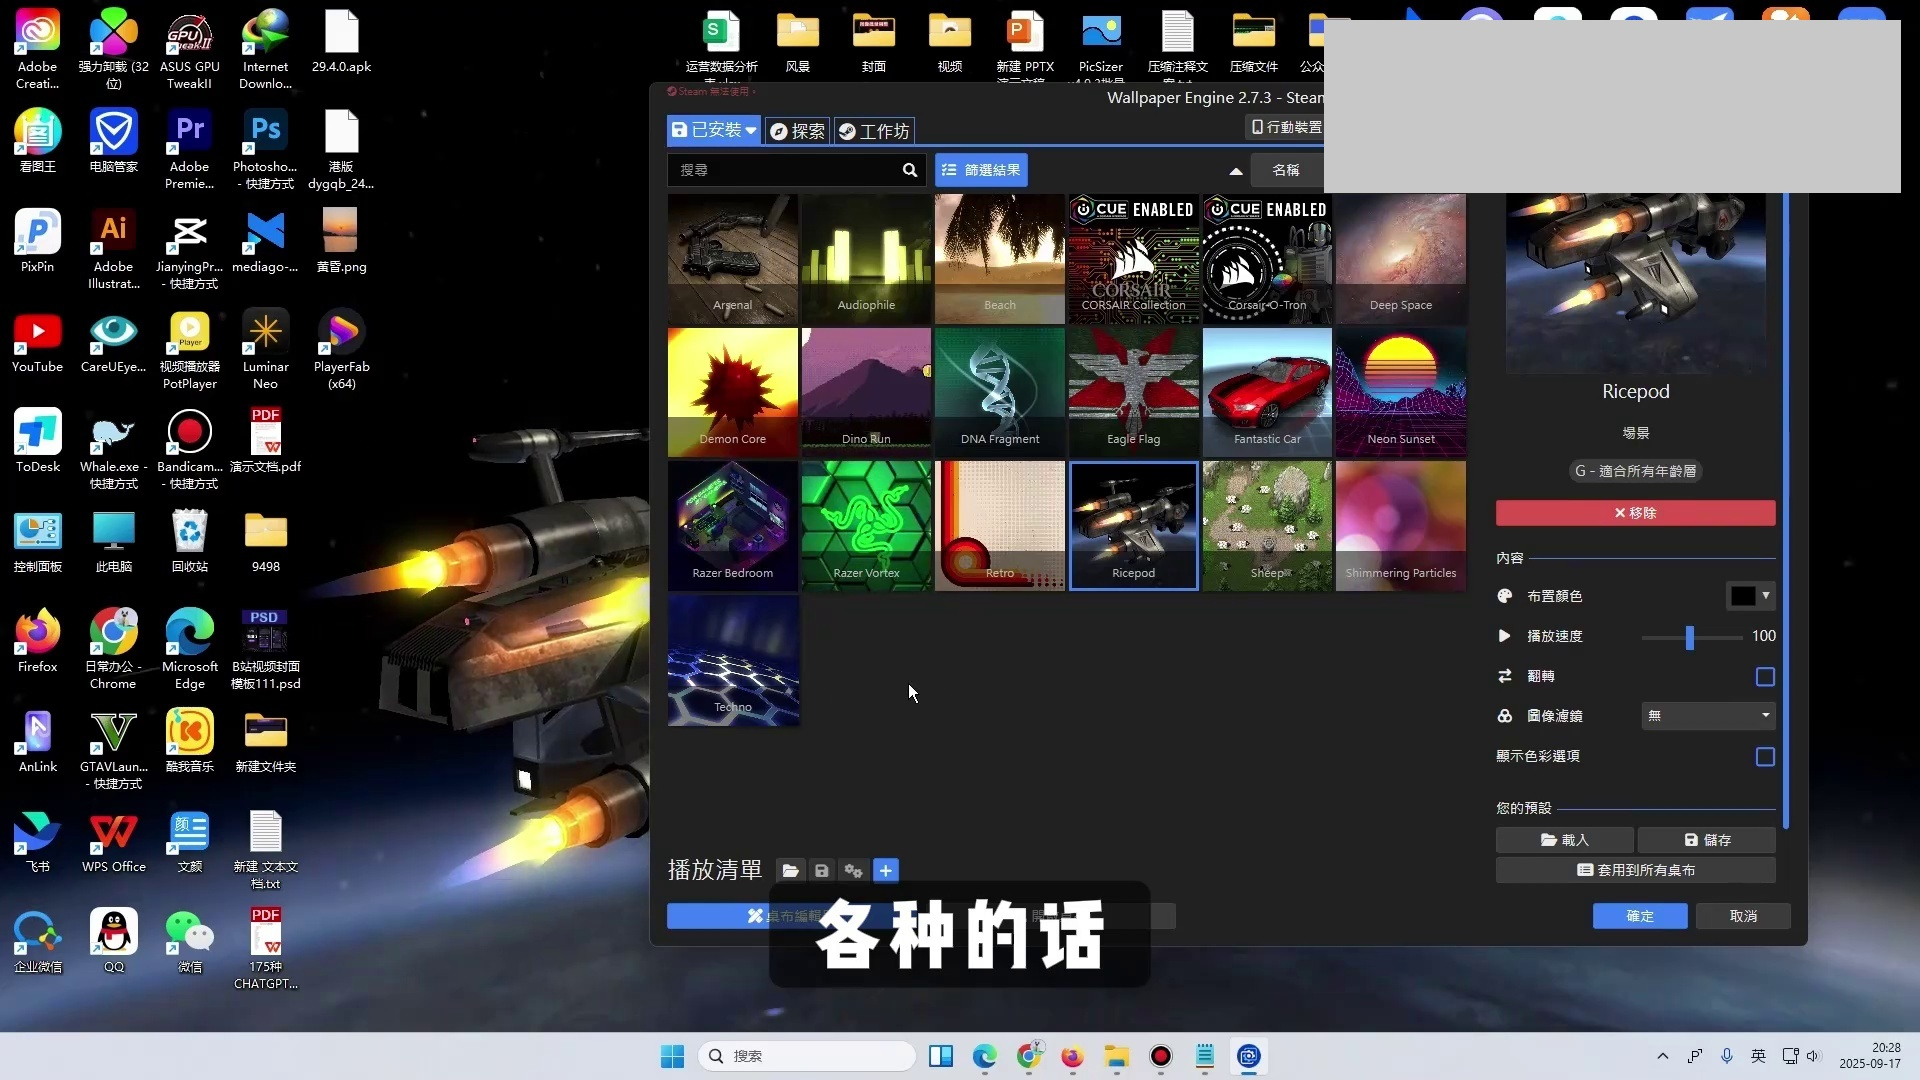The height and width of the screenshot is (1080, 1920).
Task: Open Bandicam icon in taskbar
Action: (1160, 1056)
